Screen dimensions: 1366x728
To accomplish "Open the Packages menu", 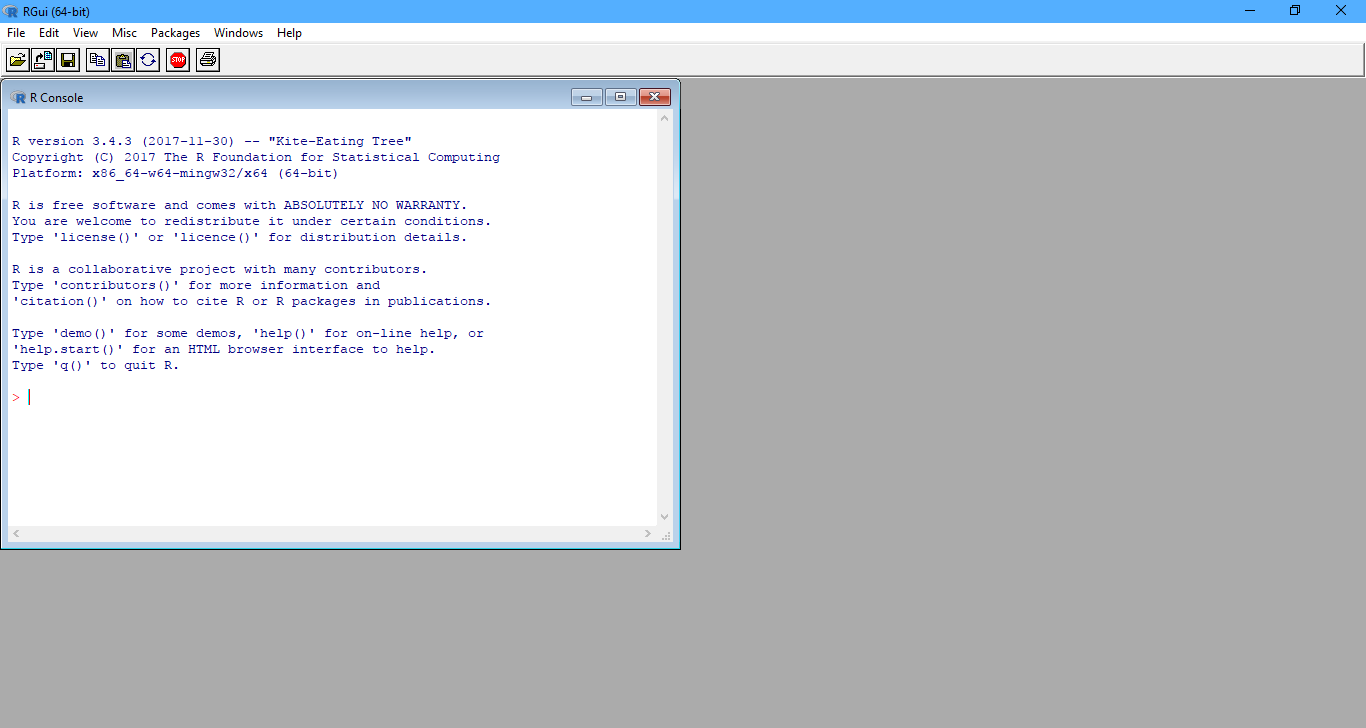I will point(176,33).
